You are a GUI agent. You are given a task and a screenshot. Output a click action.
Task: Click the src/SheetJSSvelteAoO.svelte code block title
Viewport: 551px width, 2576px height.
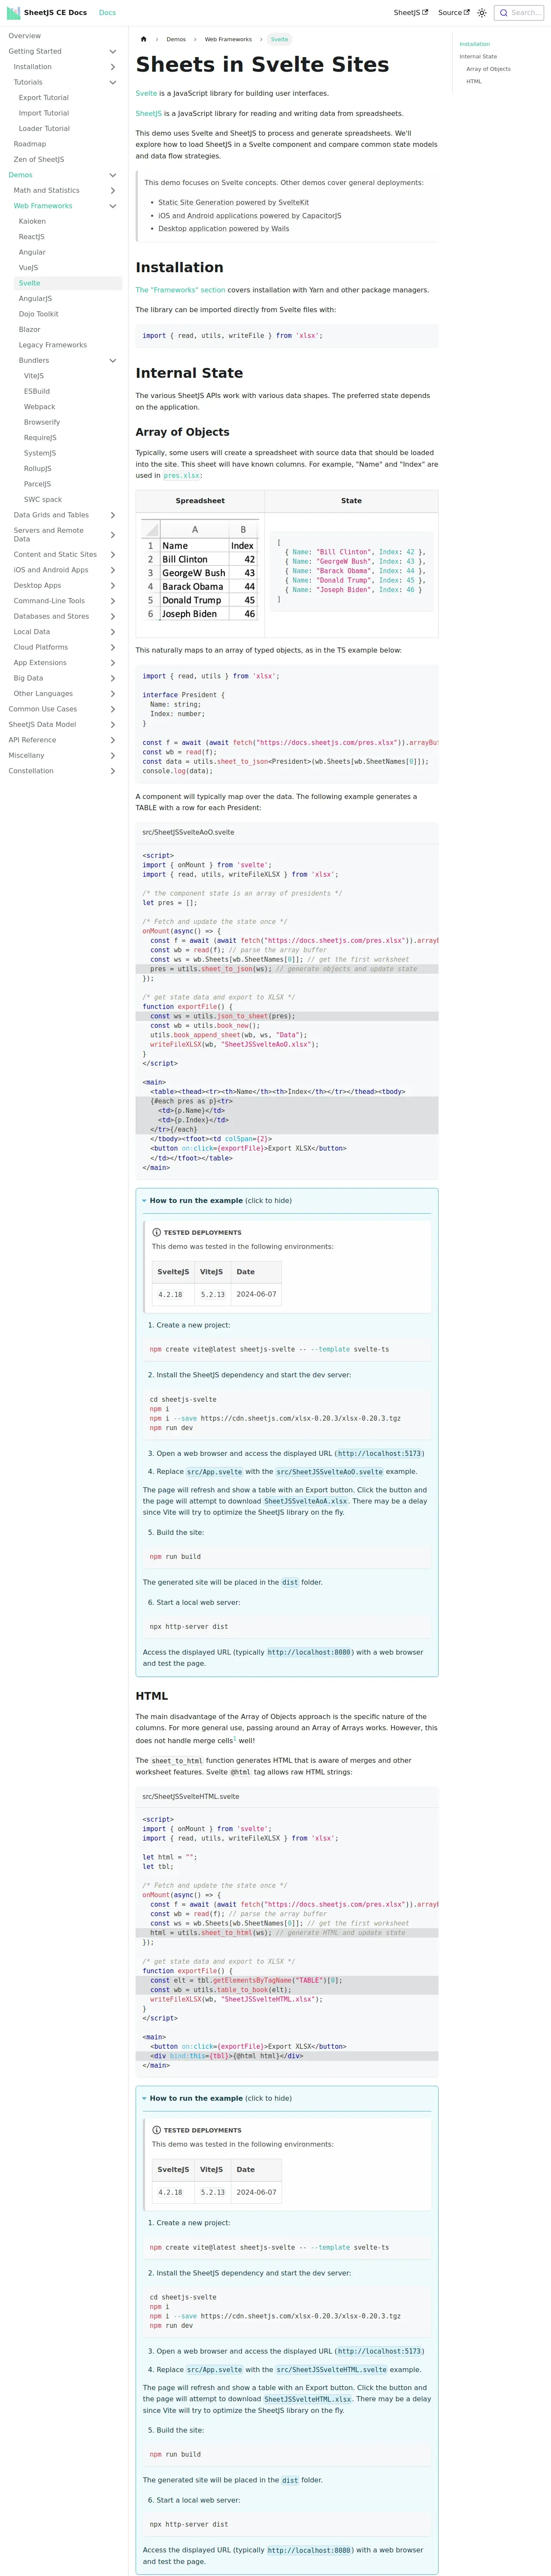click(x=188, y=832)
